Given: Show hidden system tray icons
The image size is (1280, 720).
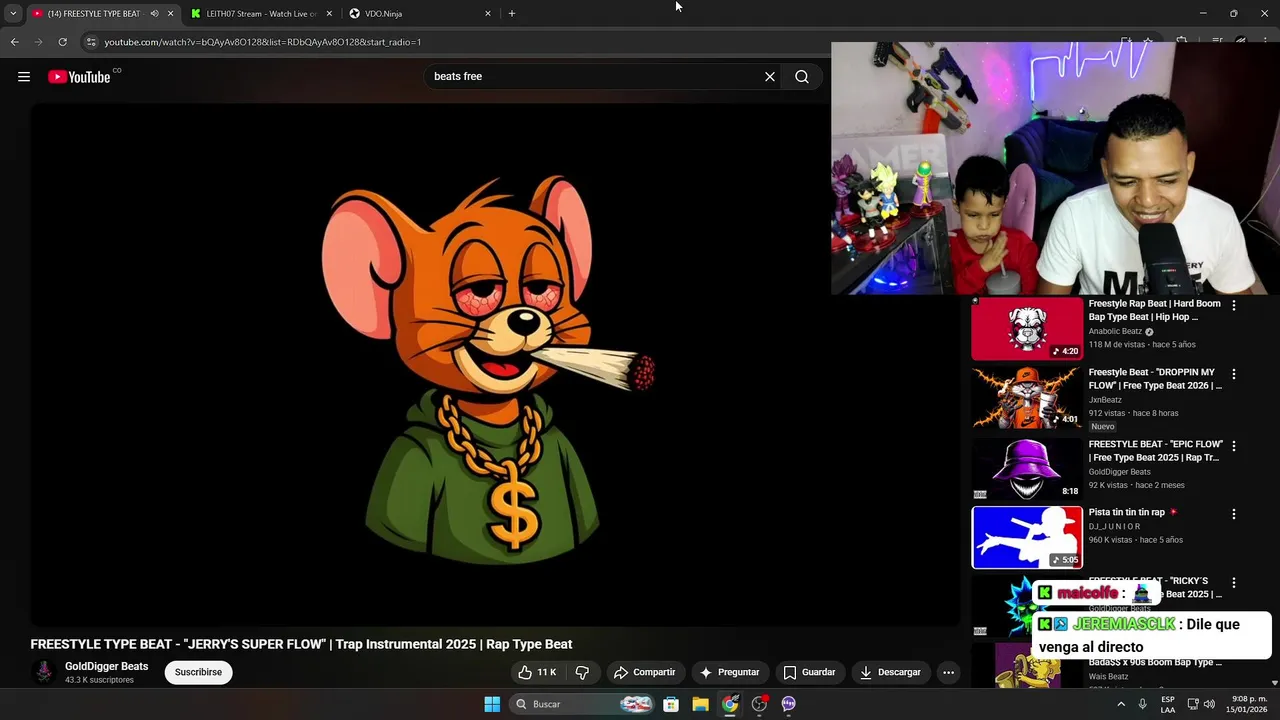Looking at the screenshot, I should pyautogui.click(x=1121, y=704).
